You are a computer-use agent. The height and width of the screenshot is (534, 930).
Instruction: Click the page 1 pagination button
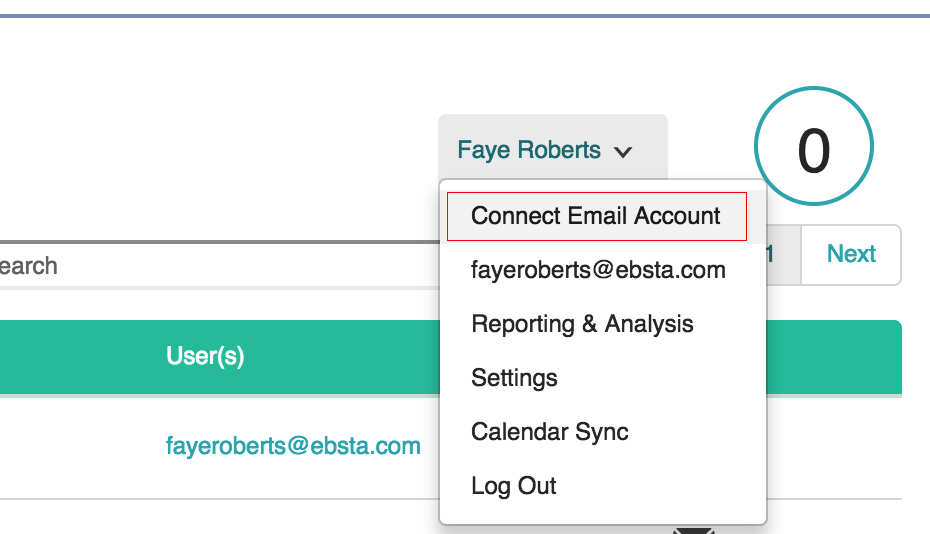pos(781,254)
